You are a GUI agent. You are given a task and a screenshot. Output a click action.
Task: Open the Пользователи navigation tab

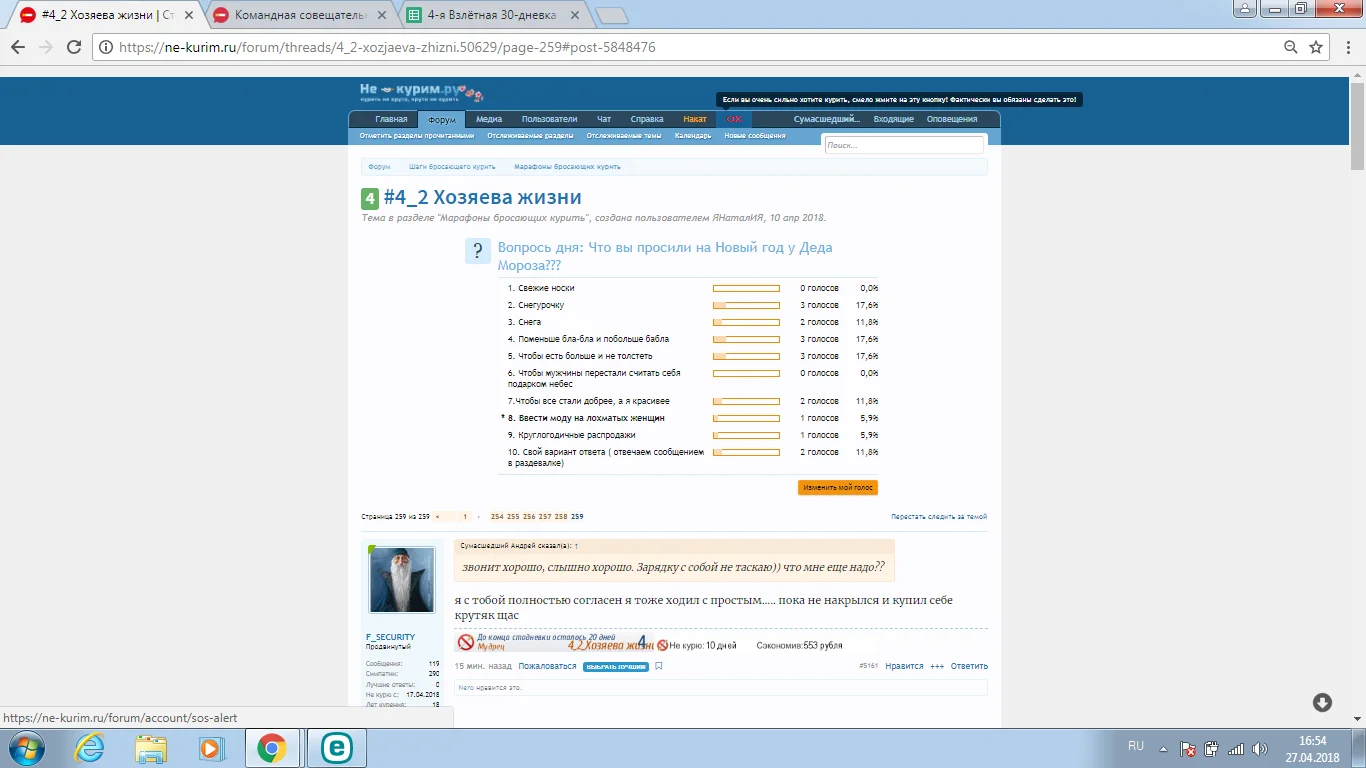(x=549, y=120)
